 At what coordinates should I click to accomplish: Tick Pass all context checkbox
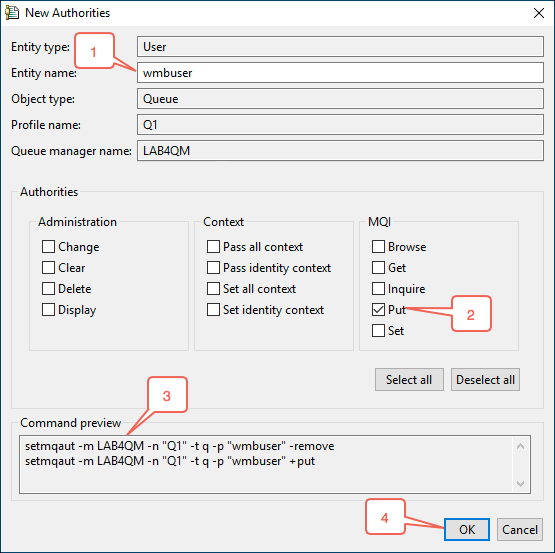click(213, 246)
